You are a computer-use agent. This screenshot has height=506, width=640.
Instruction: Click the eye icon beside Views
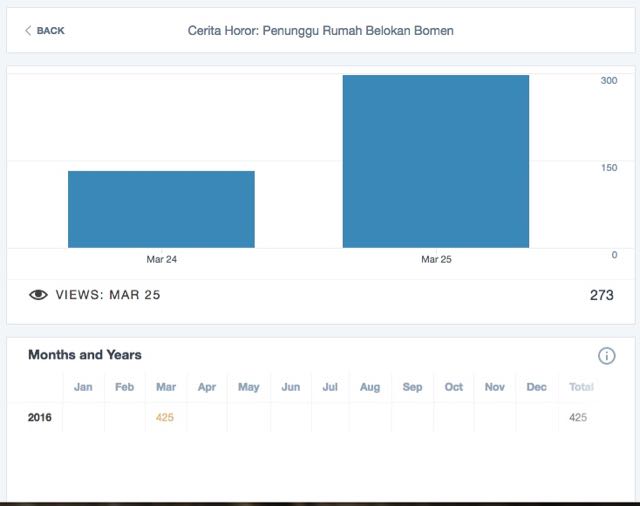(x=38, y=295)
